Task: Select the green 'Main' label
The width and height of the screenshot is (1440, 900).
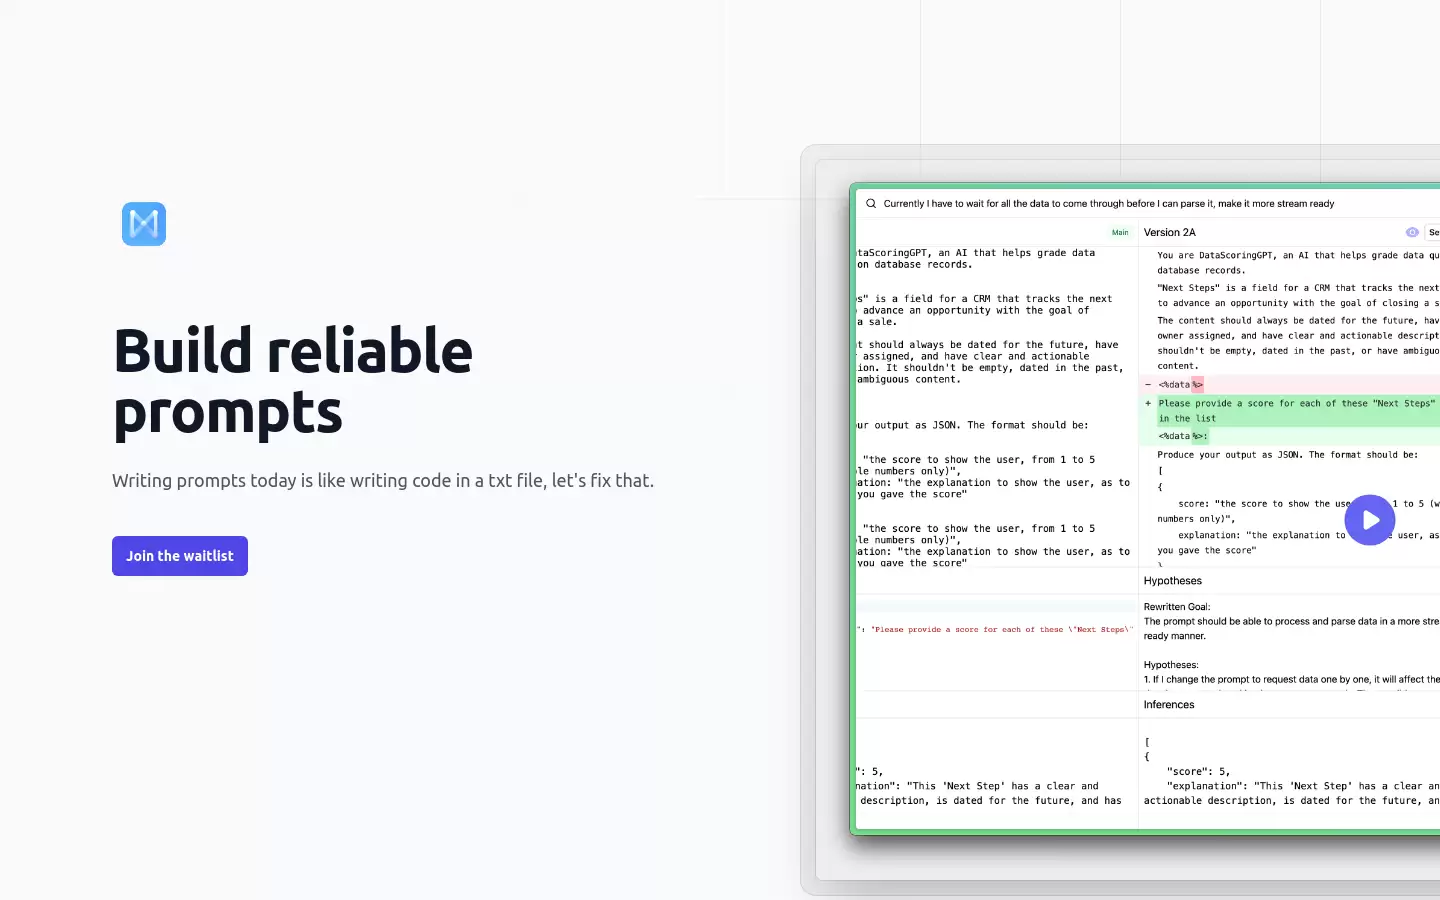Action: point(1120,232)
